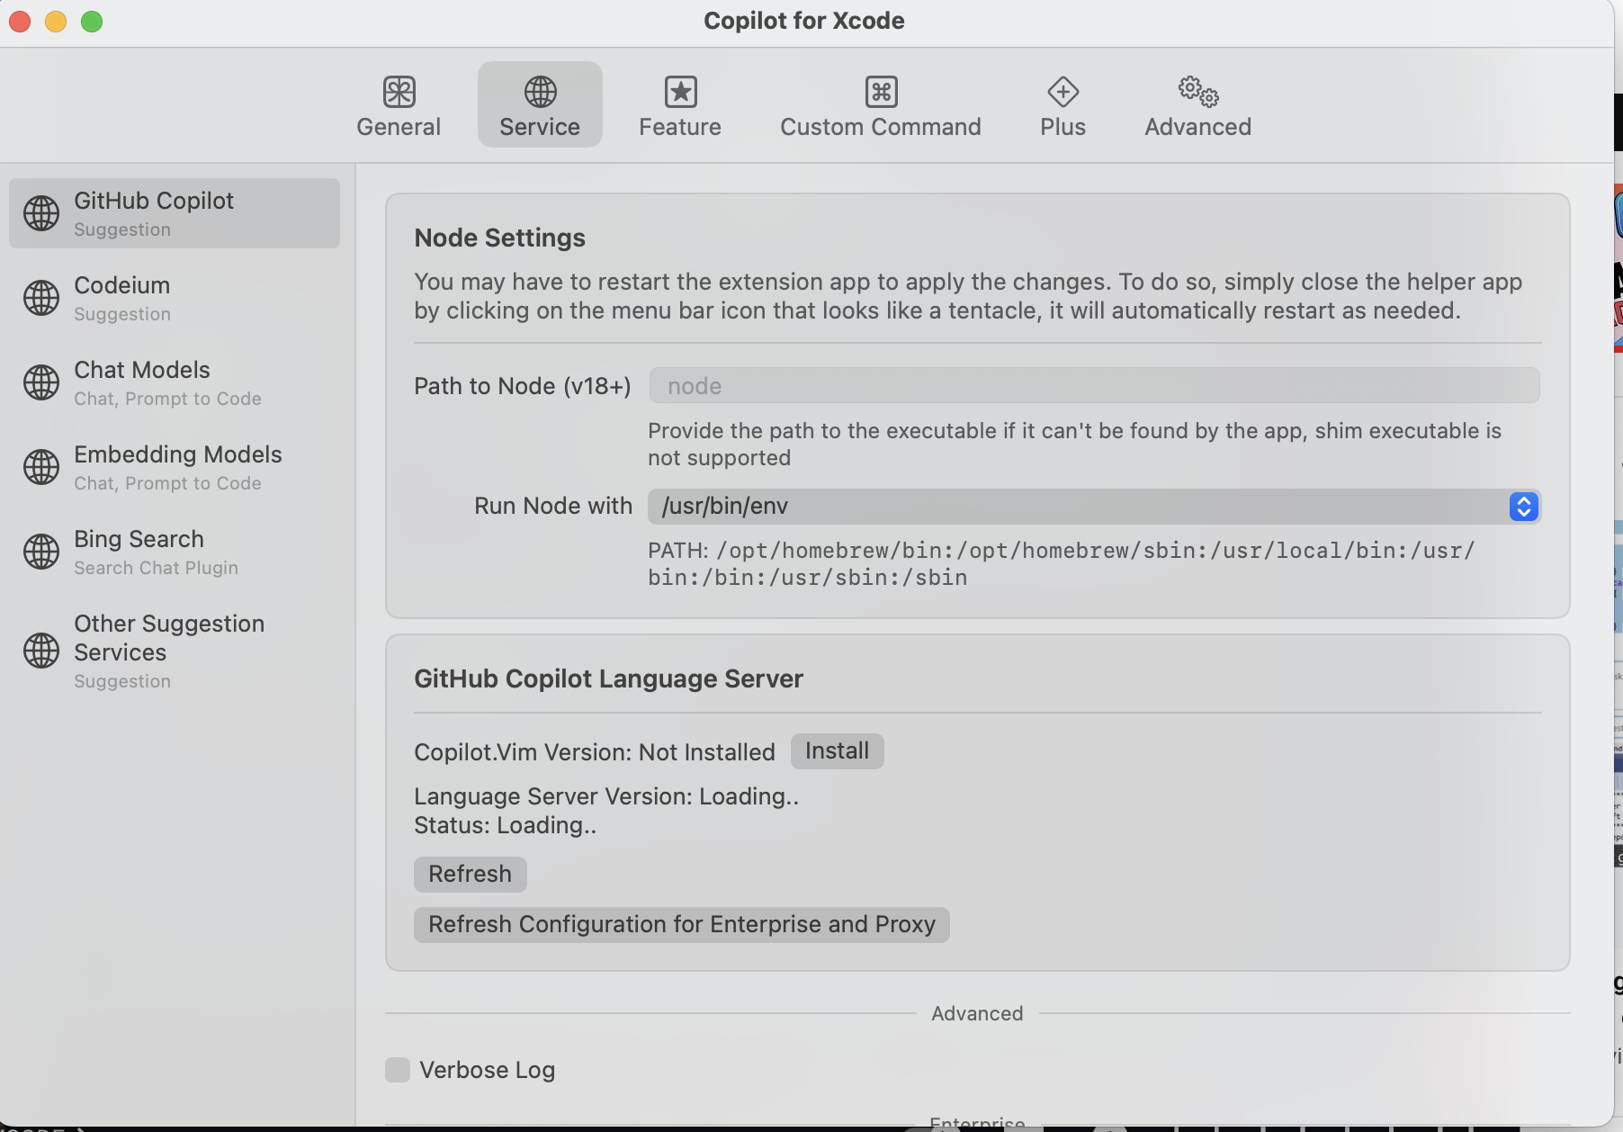Click the green window zoom button
Image resolution: width=1623 pixels, height=1132 pixels.
[92, 21]
